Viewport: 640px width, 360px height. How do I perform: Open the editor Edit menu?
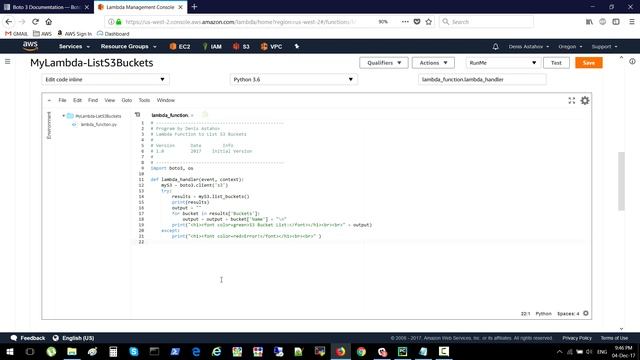coord(77,100)
